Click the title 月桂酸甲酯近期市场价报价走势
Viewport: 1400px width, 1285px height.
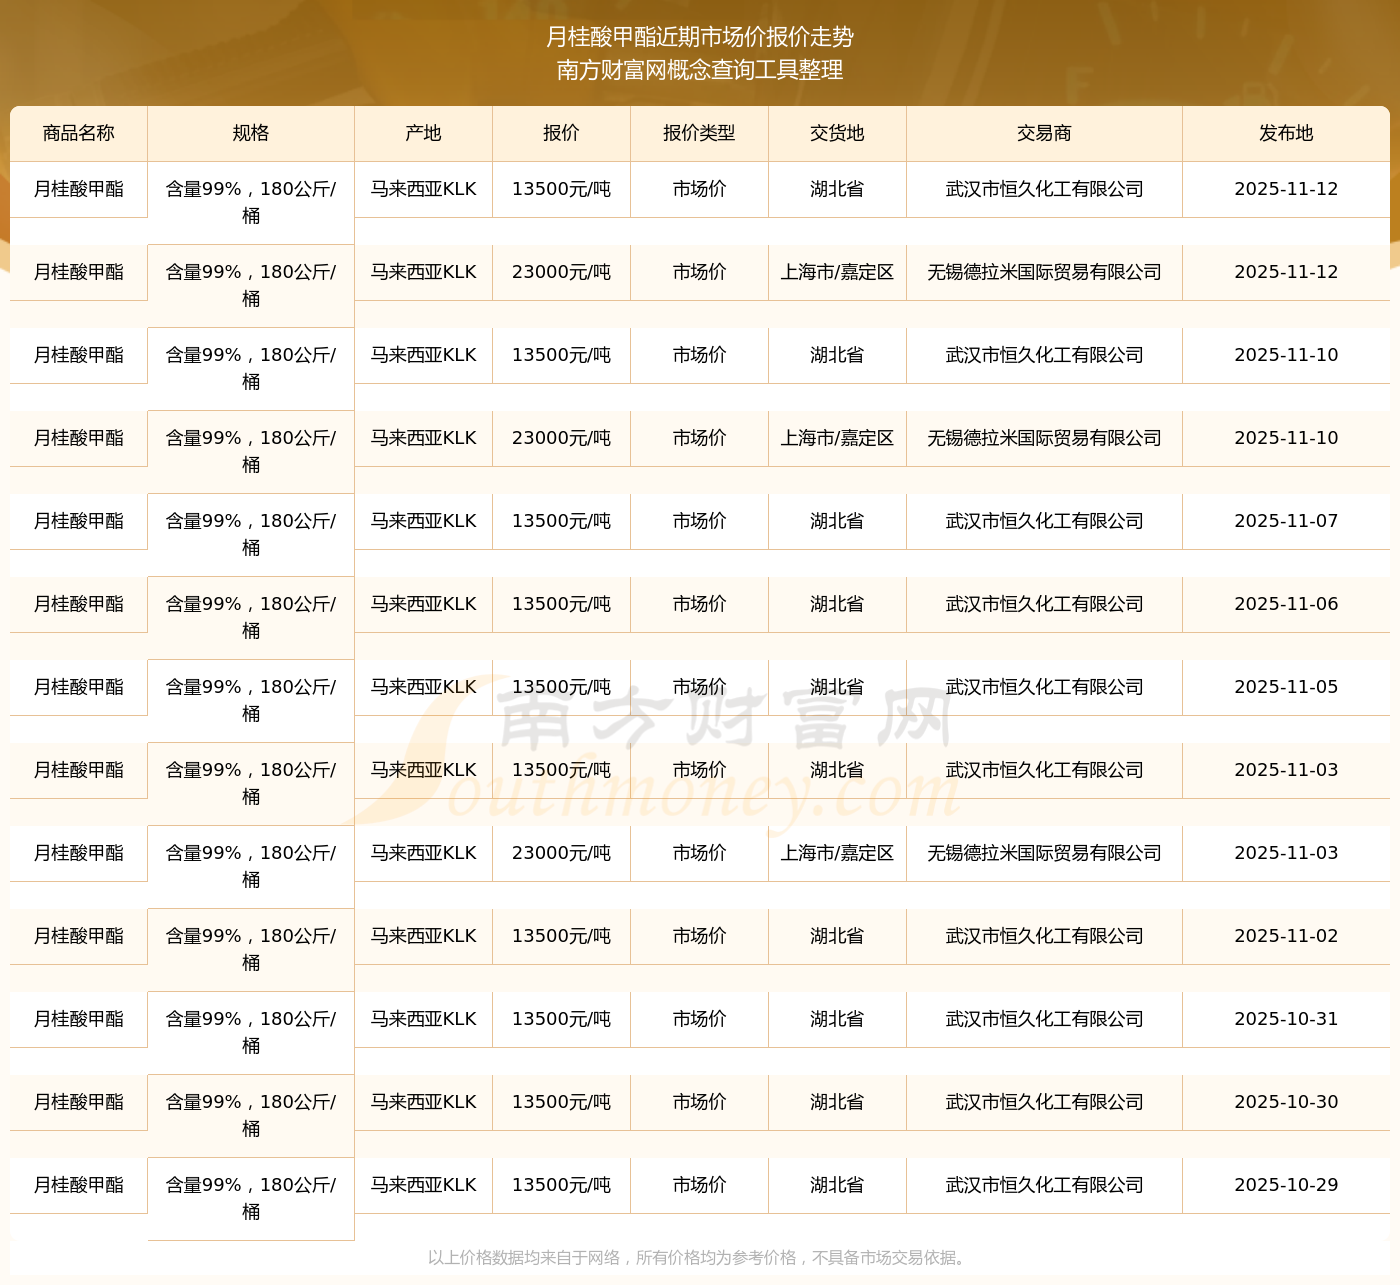(x=700, y=37)
